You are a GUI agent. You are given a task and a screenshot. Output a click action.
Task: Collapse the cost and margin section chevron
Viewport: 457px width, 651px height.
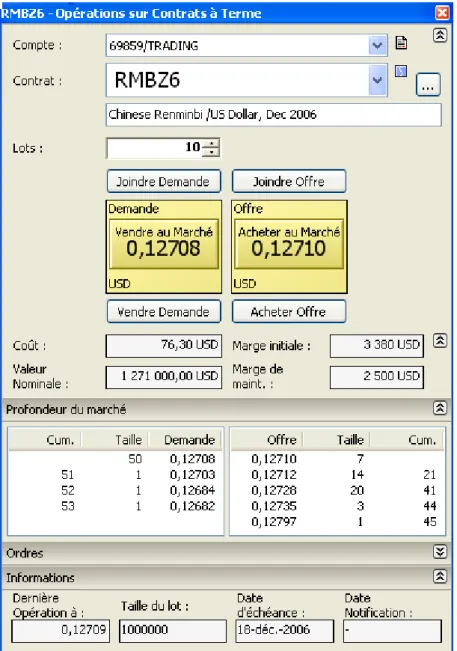pos(440,341)
